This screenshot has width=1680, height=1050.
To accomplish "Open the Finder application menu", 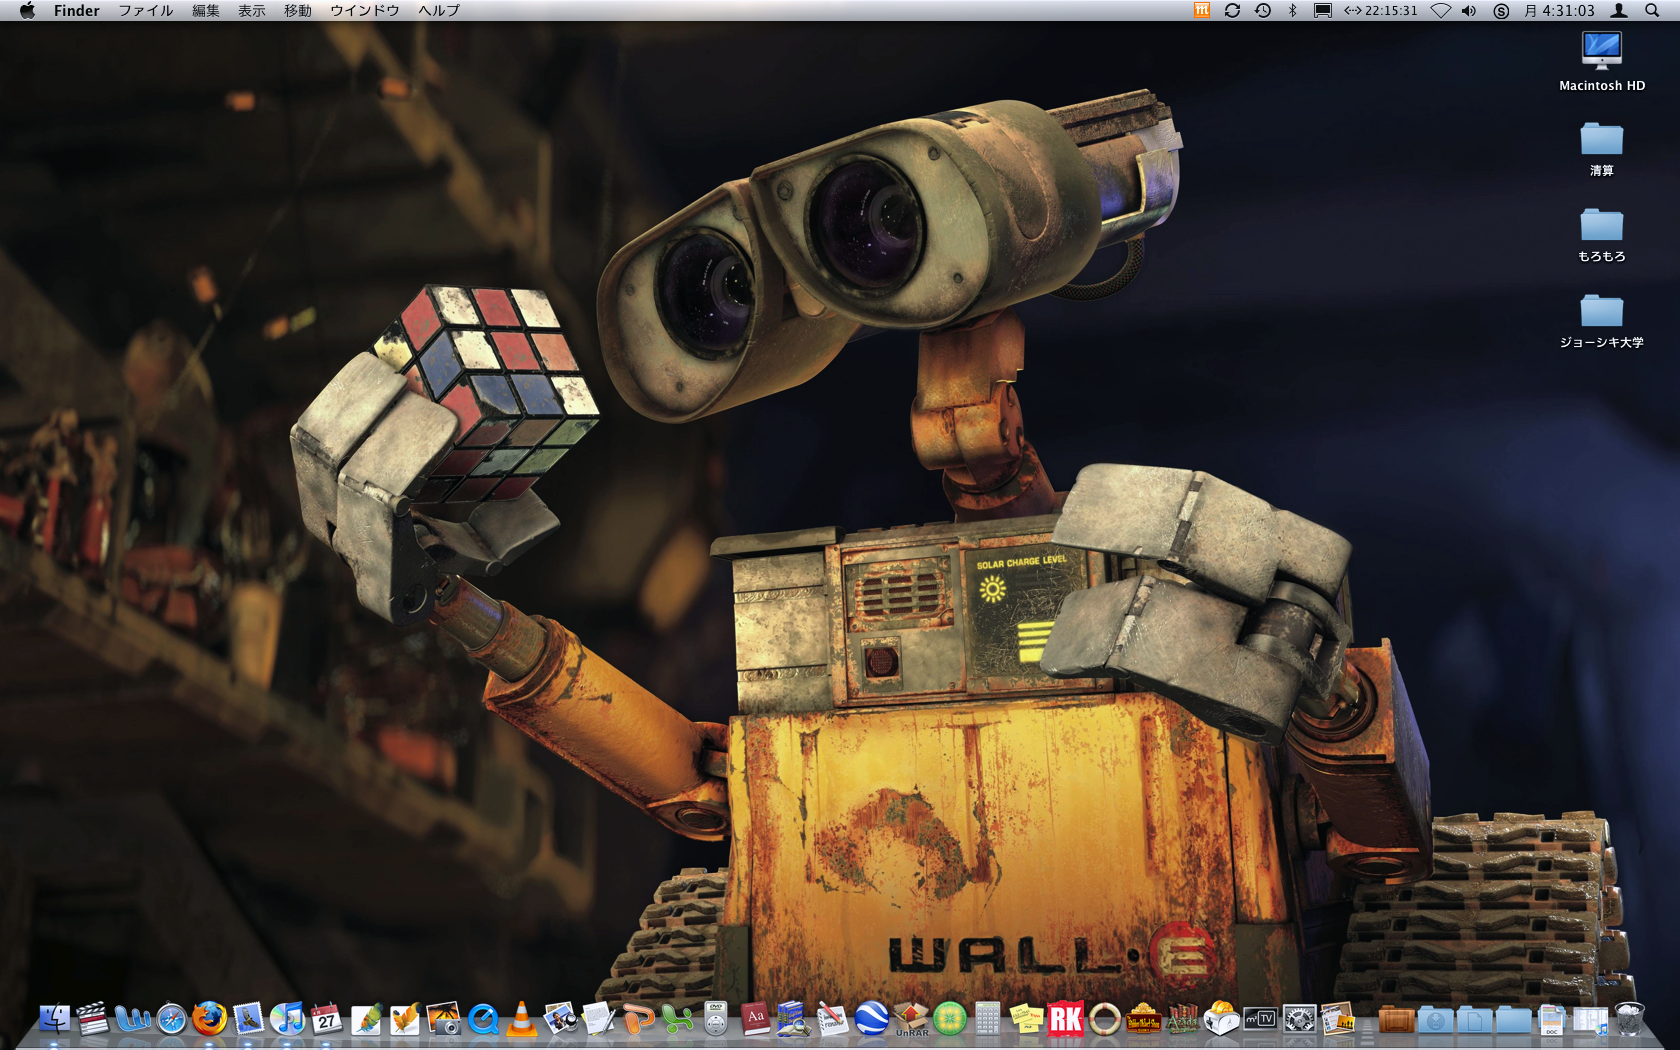I will [77, 10].
